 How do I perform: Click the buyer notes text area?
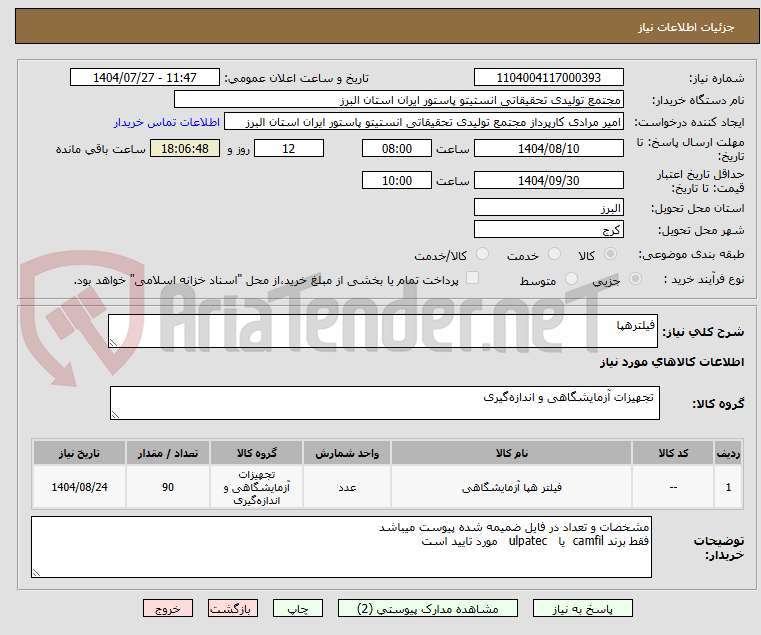[342, 547]
